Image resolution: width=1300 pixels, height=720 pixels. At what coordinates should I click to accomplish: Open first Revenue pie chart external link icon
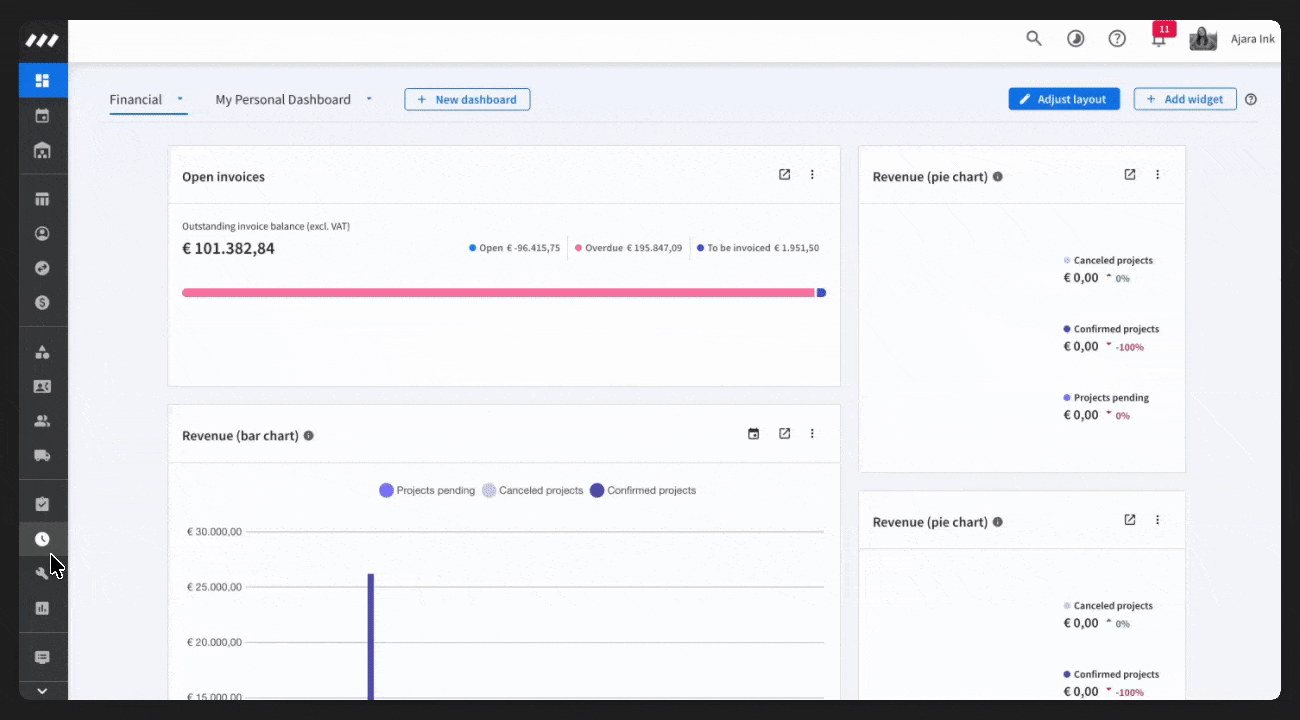pyautogui.click(x=1130, y=174)
